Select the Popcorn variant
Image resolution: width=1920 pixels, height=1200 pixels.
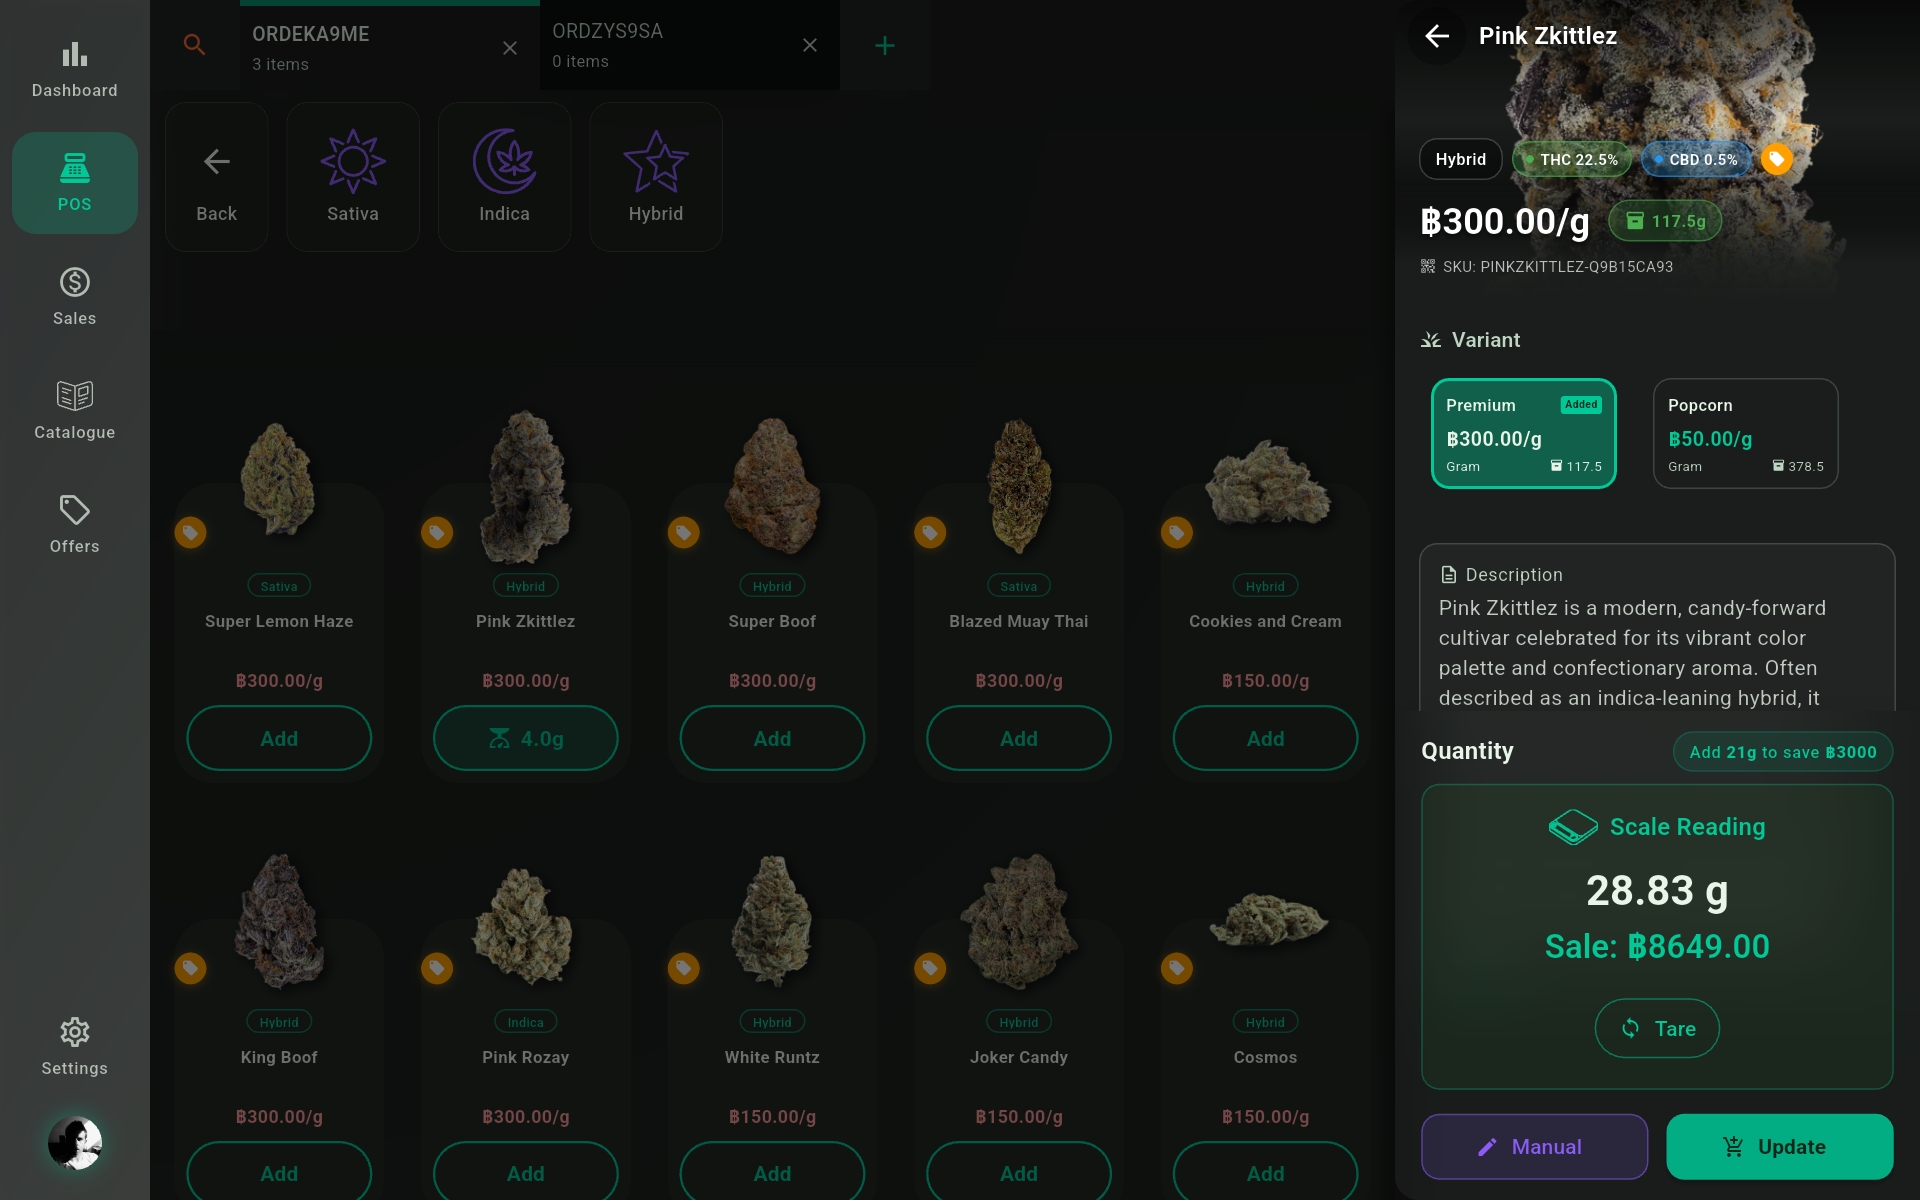point(1744,433)
